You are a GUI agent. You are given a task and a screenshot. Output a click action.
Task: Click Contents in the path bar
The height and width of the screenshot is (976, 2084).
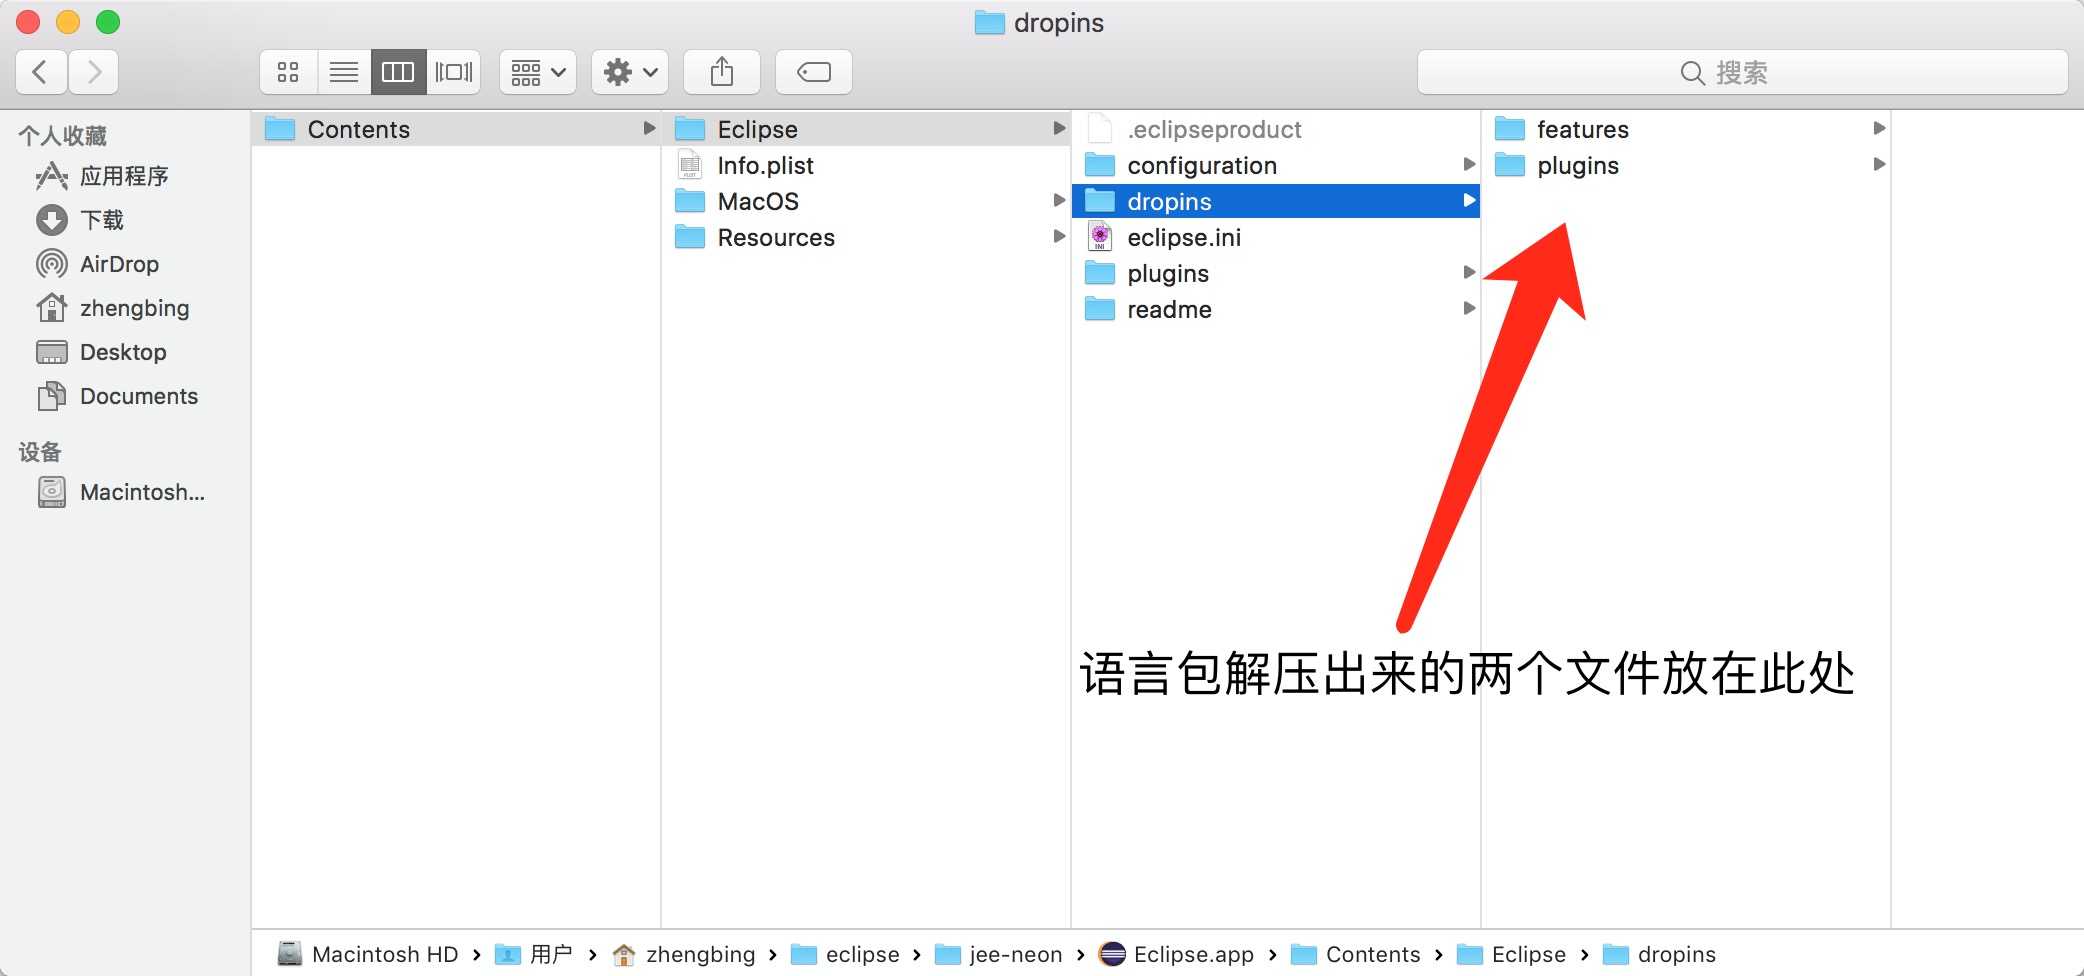[1355, 954]
